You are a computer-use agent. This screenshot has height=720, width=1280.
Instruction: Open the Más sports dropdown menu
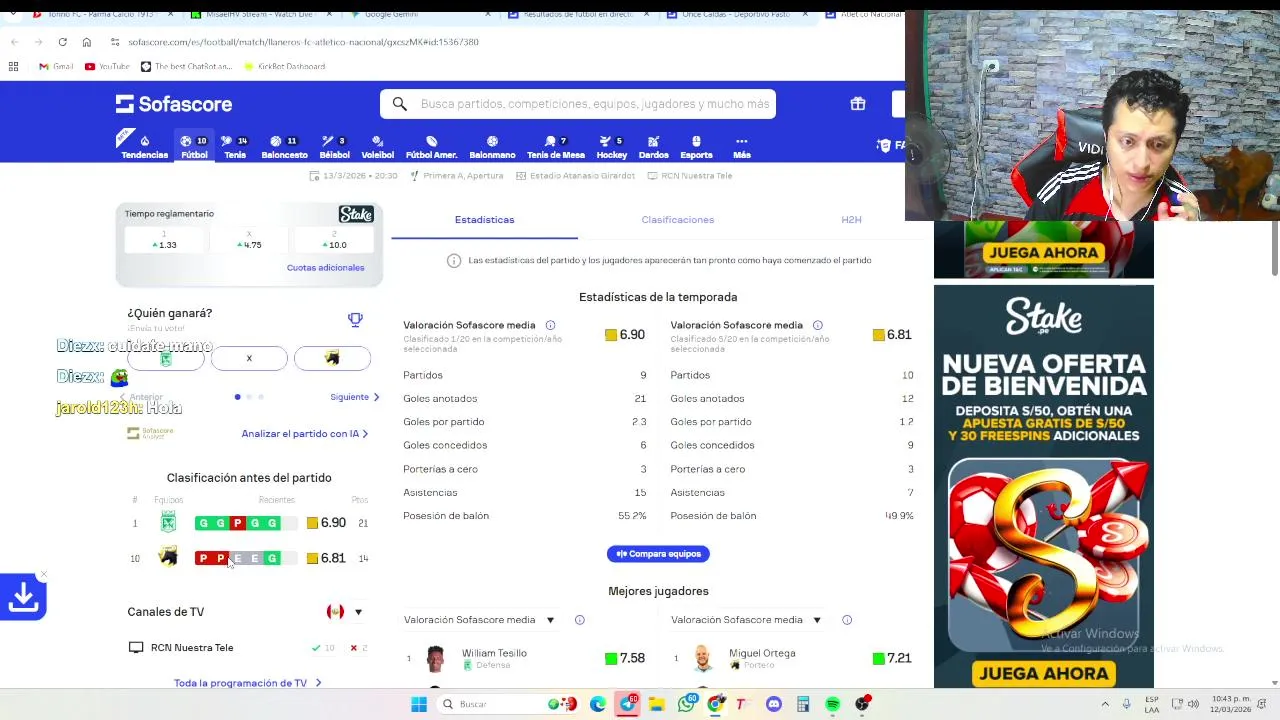pyautogui.click(x=741, y=146)
